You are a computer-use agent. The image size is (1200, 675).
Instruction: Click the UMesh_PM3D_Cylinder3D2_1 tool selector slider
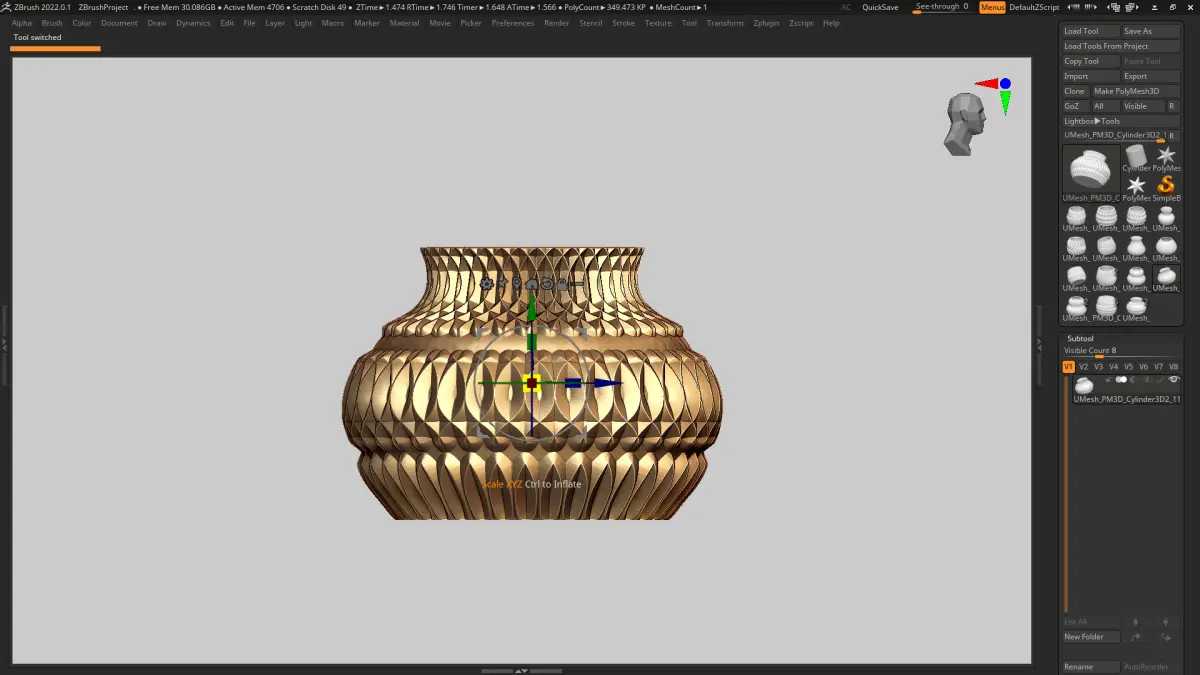pos(1114,135)
